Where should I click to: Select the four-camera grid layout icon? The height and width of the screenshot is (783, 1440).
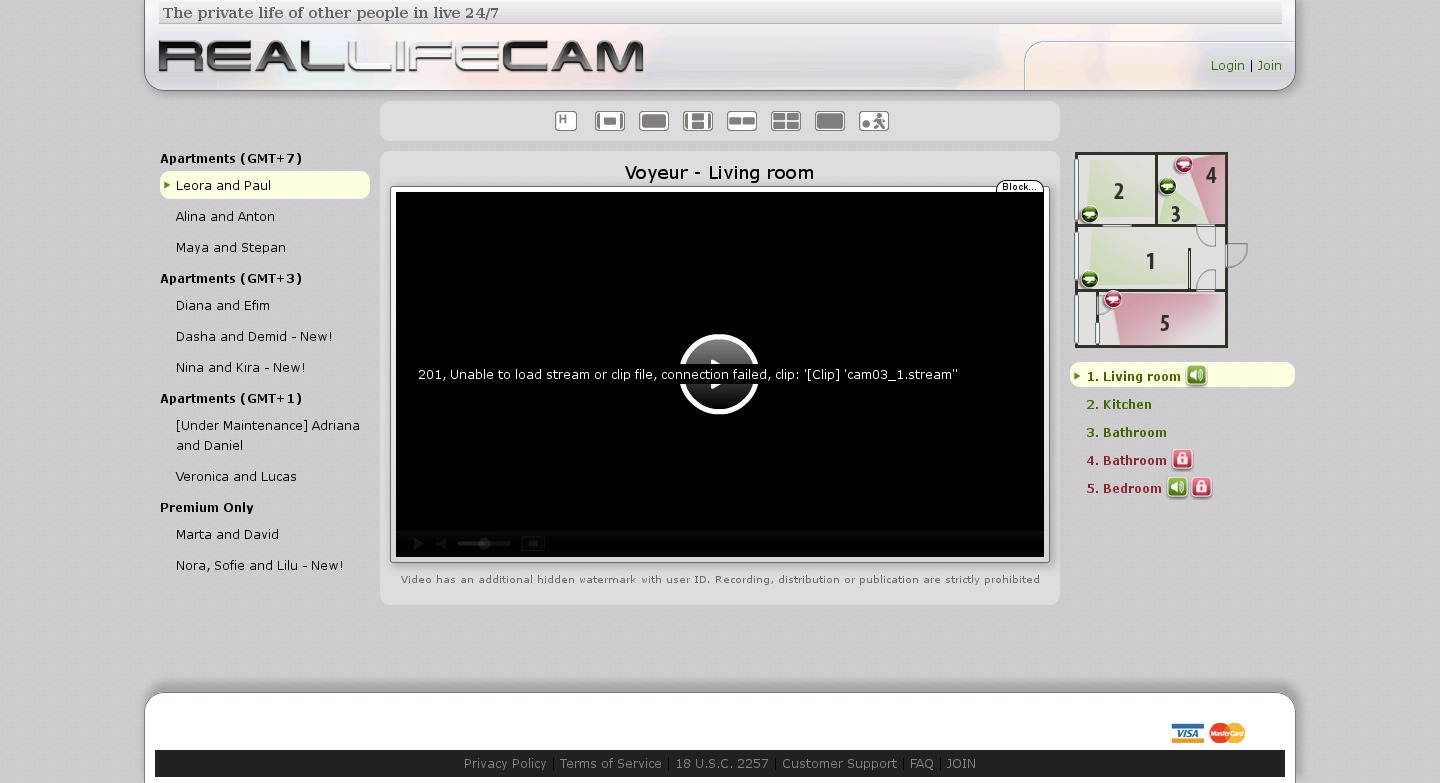786,121
